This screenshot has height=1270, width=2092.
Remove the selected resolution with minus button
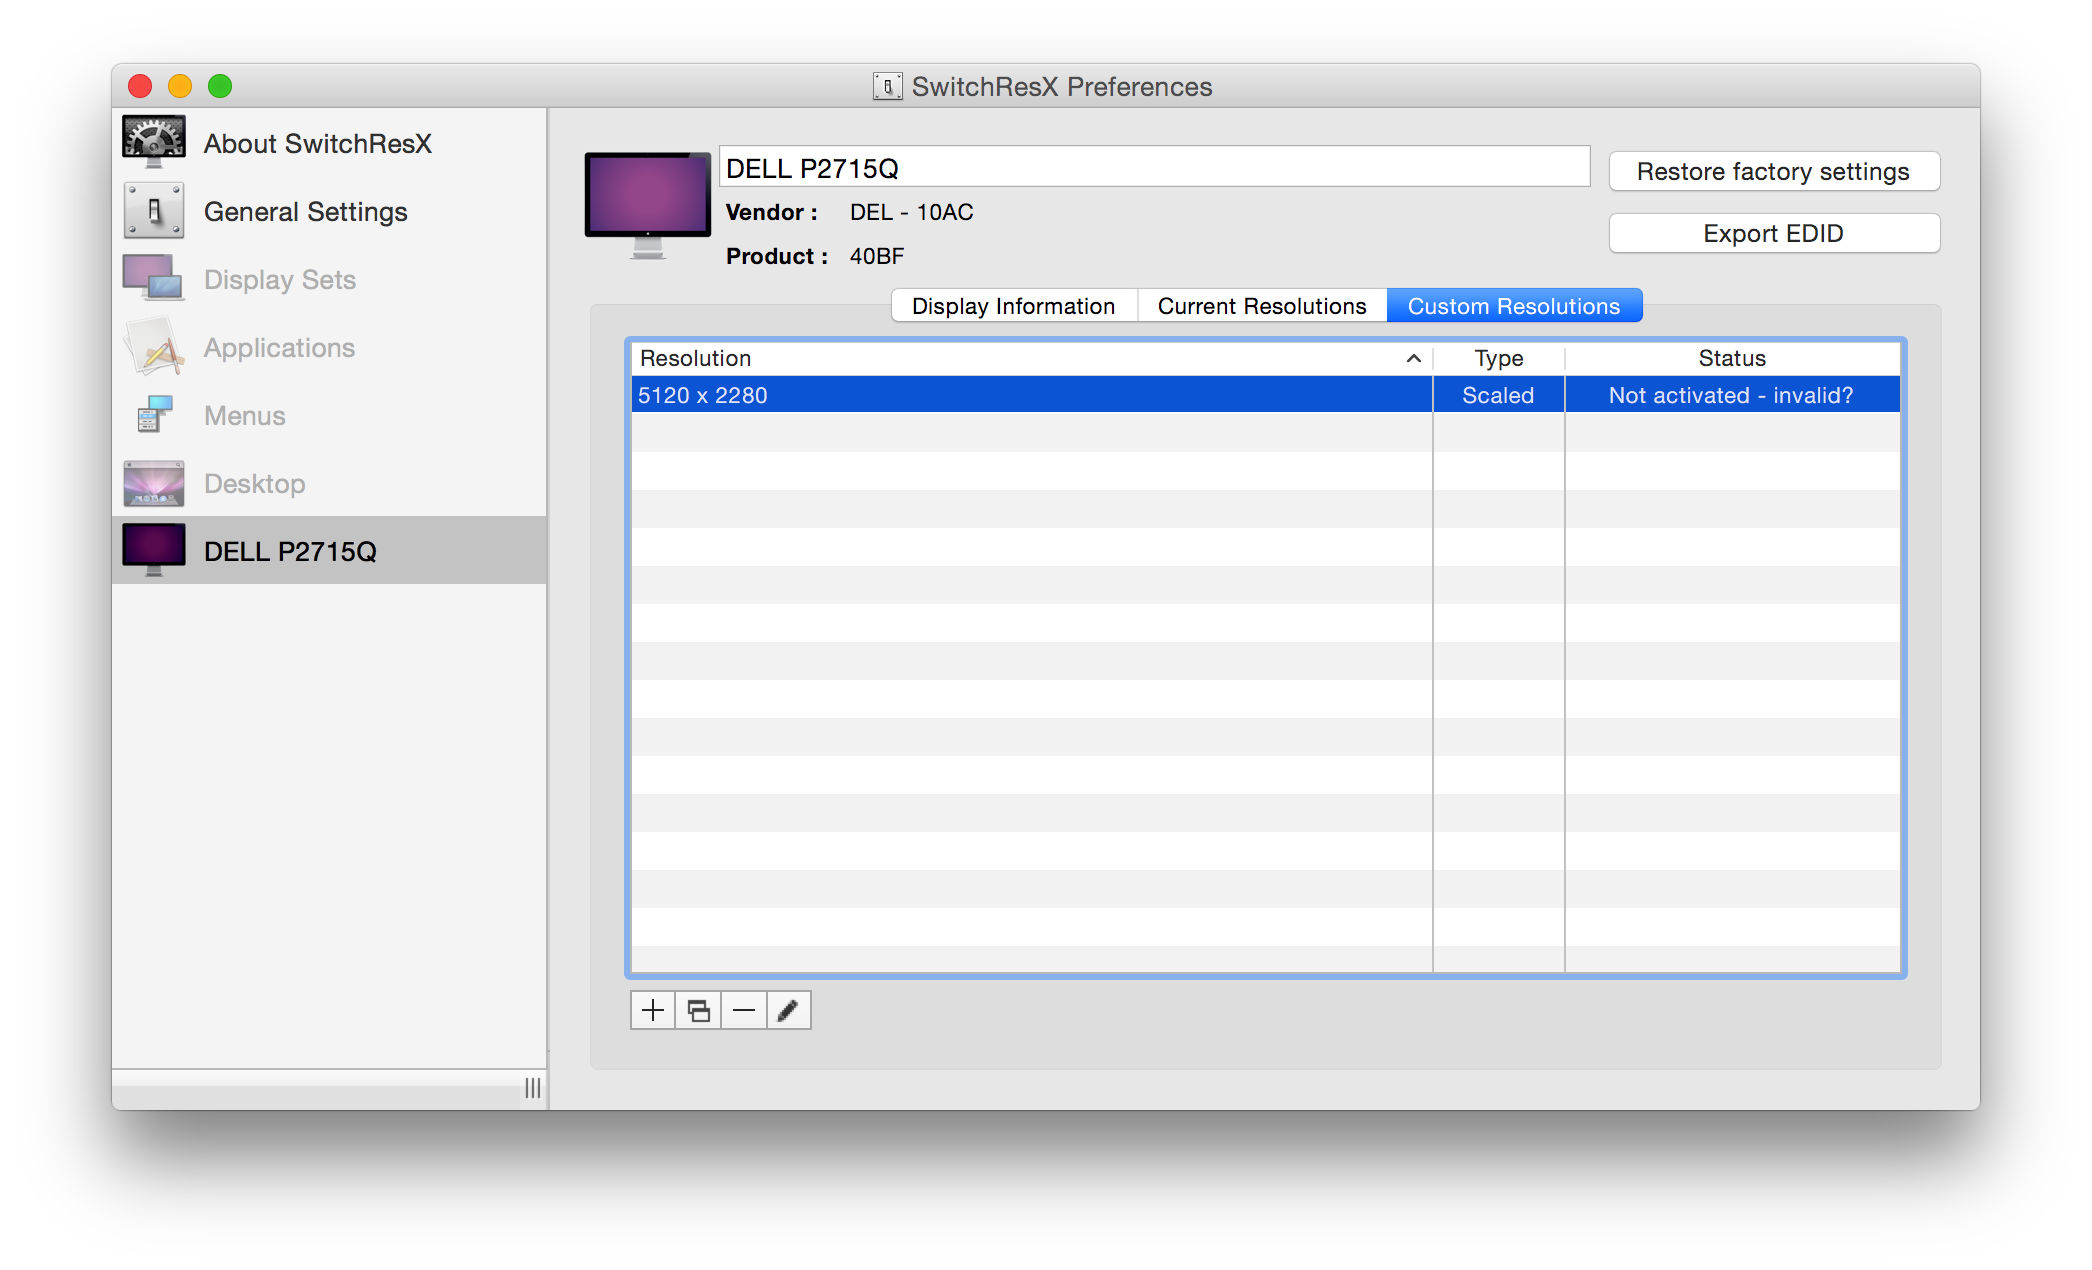click(744, 1010)
